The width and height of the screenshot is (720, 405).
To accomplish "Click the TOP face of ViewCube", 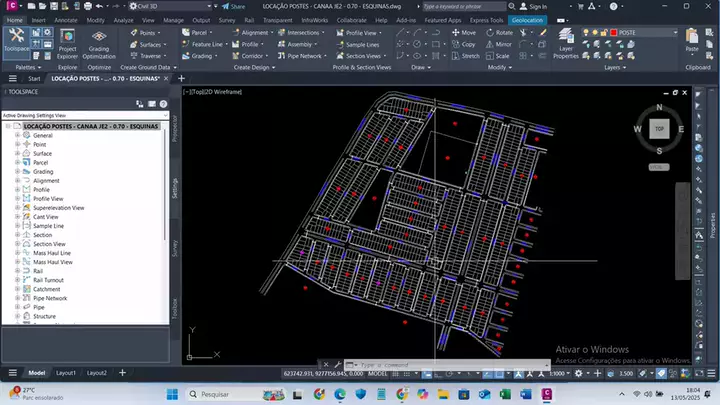I will pos(659,129).
